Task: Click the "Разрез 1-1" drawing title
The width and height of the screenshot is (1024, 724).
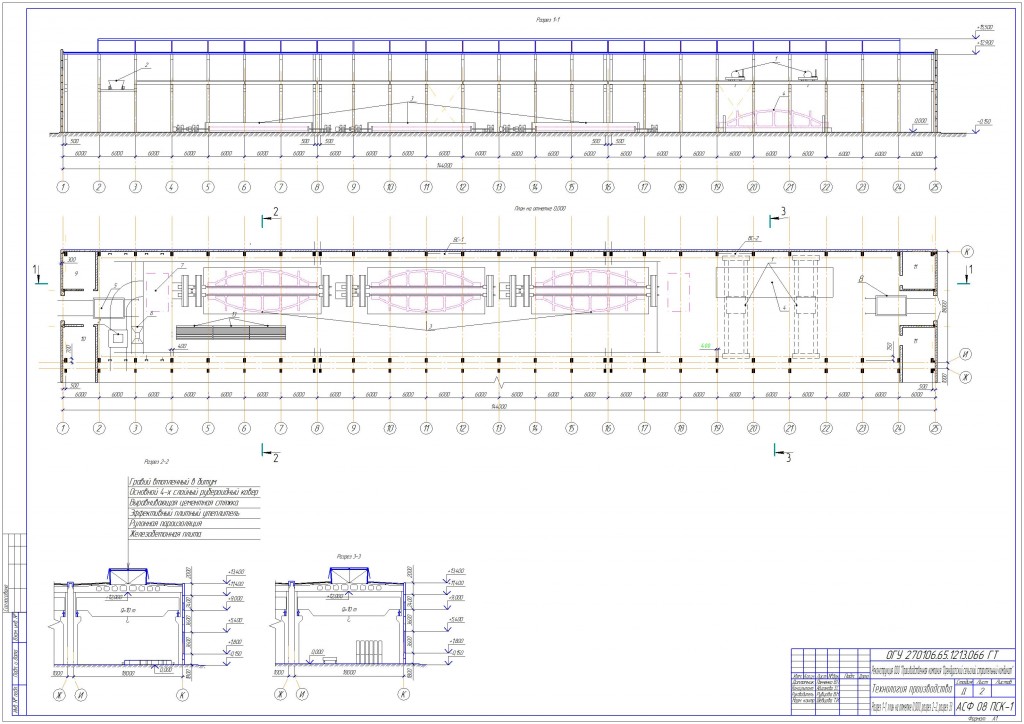Action: (x=548, y=20)
